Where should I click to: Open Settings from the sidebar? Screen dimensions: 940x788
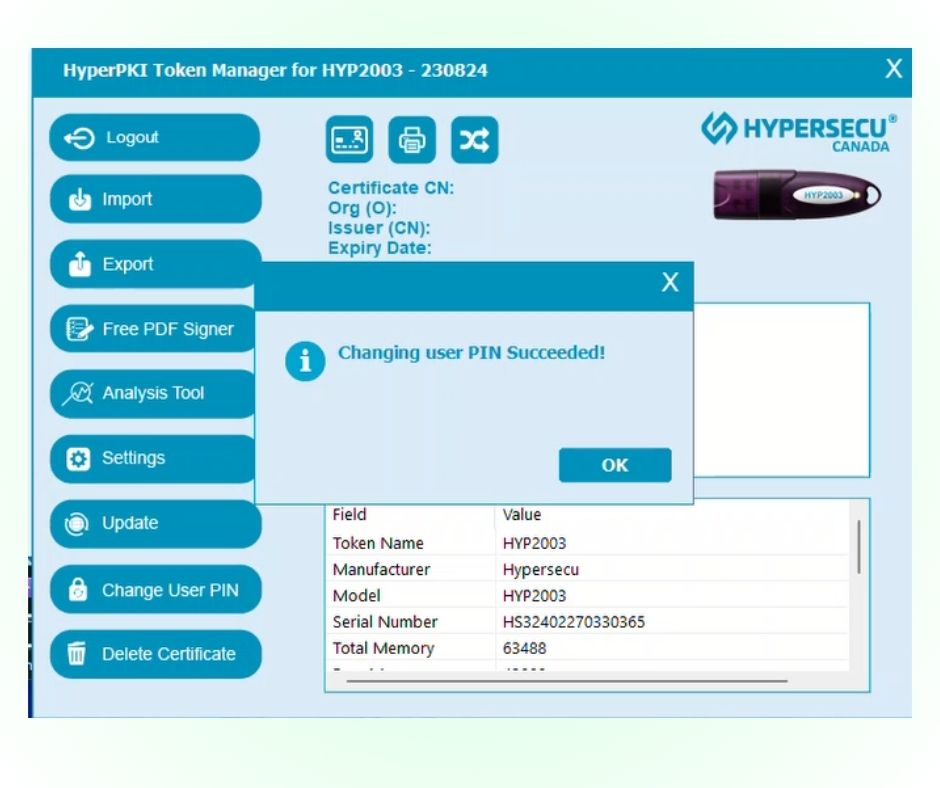[x=153, y=459]
